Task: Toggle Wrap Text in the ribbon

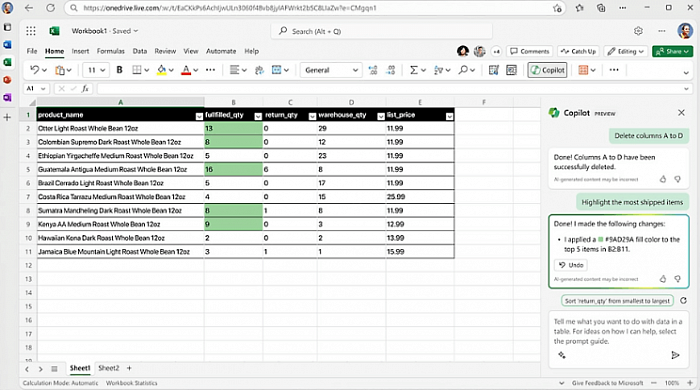Action: tap(259, 70)
